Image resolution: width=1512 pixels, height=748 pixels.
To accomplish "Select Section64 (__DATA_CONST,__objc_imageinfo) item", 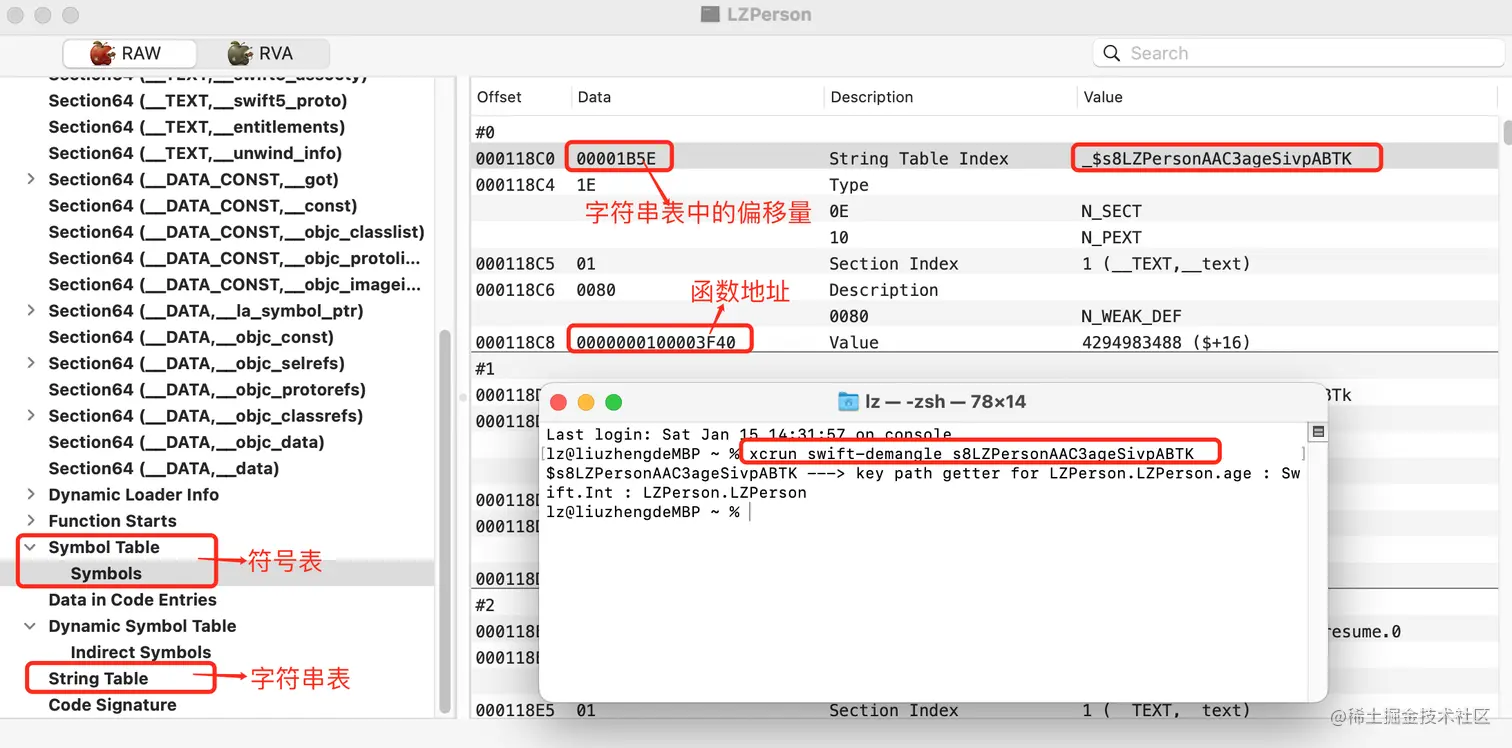I will (x=235, y=284).
